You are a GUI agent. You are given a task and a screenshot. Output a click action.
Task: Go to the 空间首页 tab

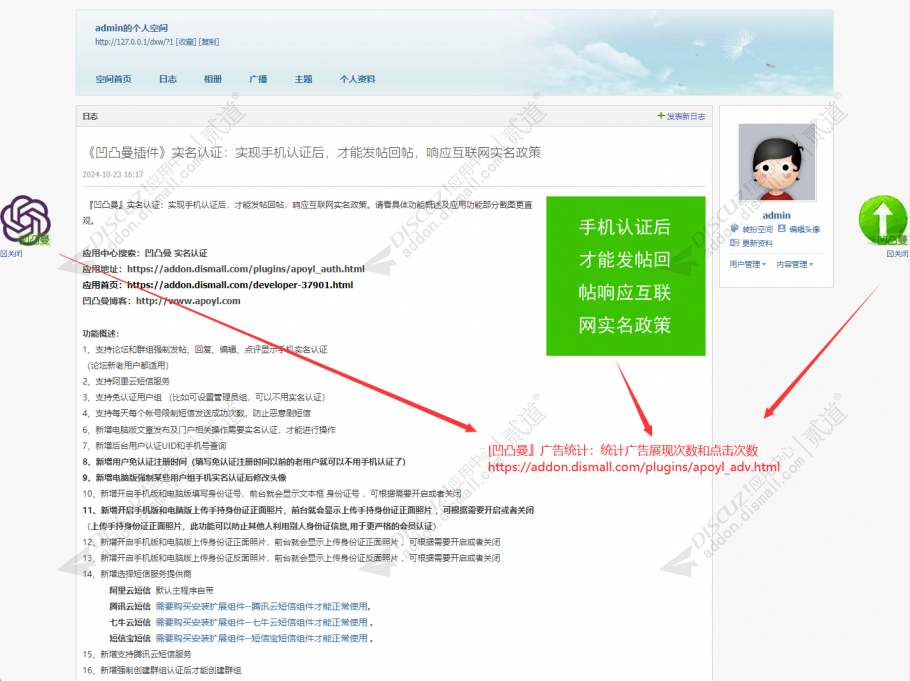[x=114, y=79]
